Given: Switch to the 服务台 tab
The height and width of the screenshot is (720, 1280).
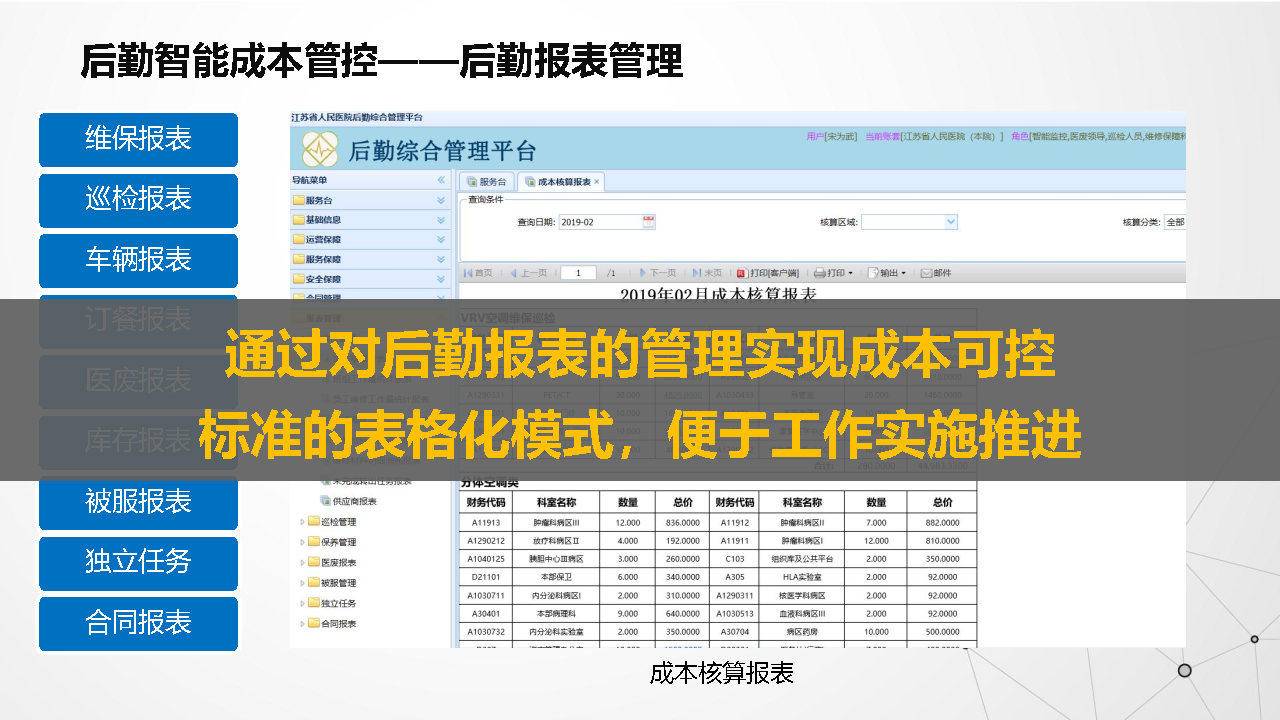Looking at the screenshot, I should (x=487, y=182).
